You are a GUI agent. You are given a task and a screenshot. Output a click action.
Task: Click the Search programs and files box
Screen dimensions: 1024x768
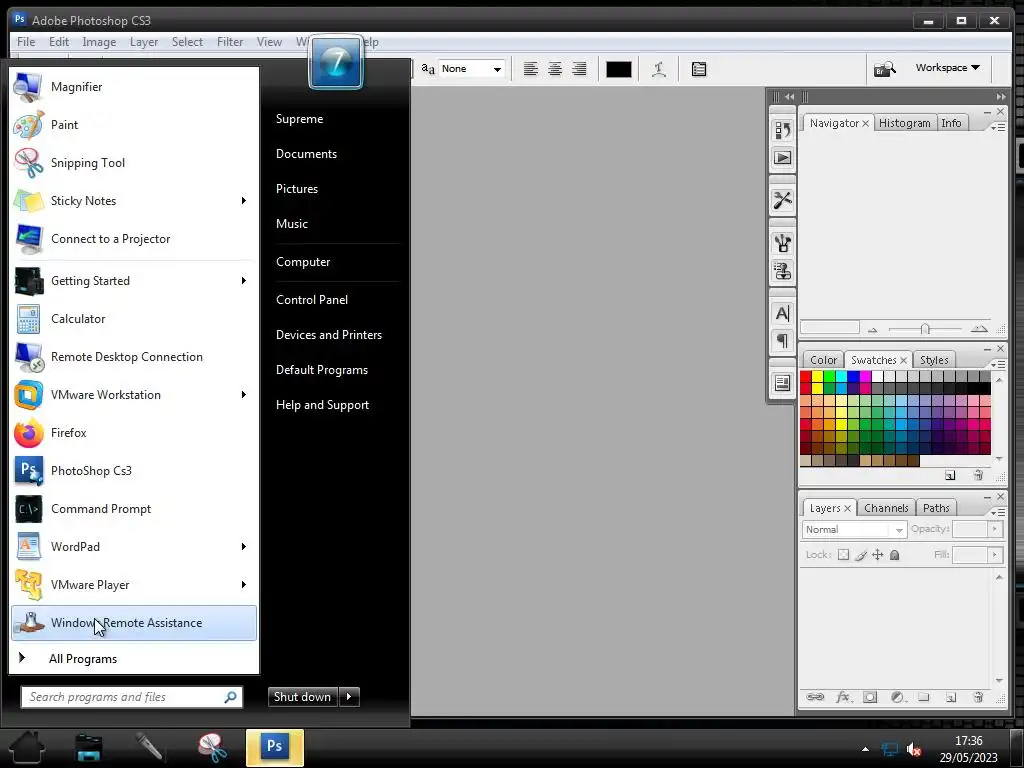132,697
